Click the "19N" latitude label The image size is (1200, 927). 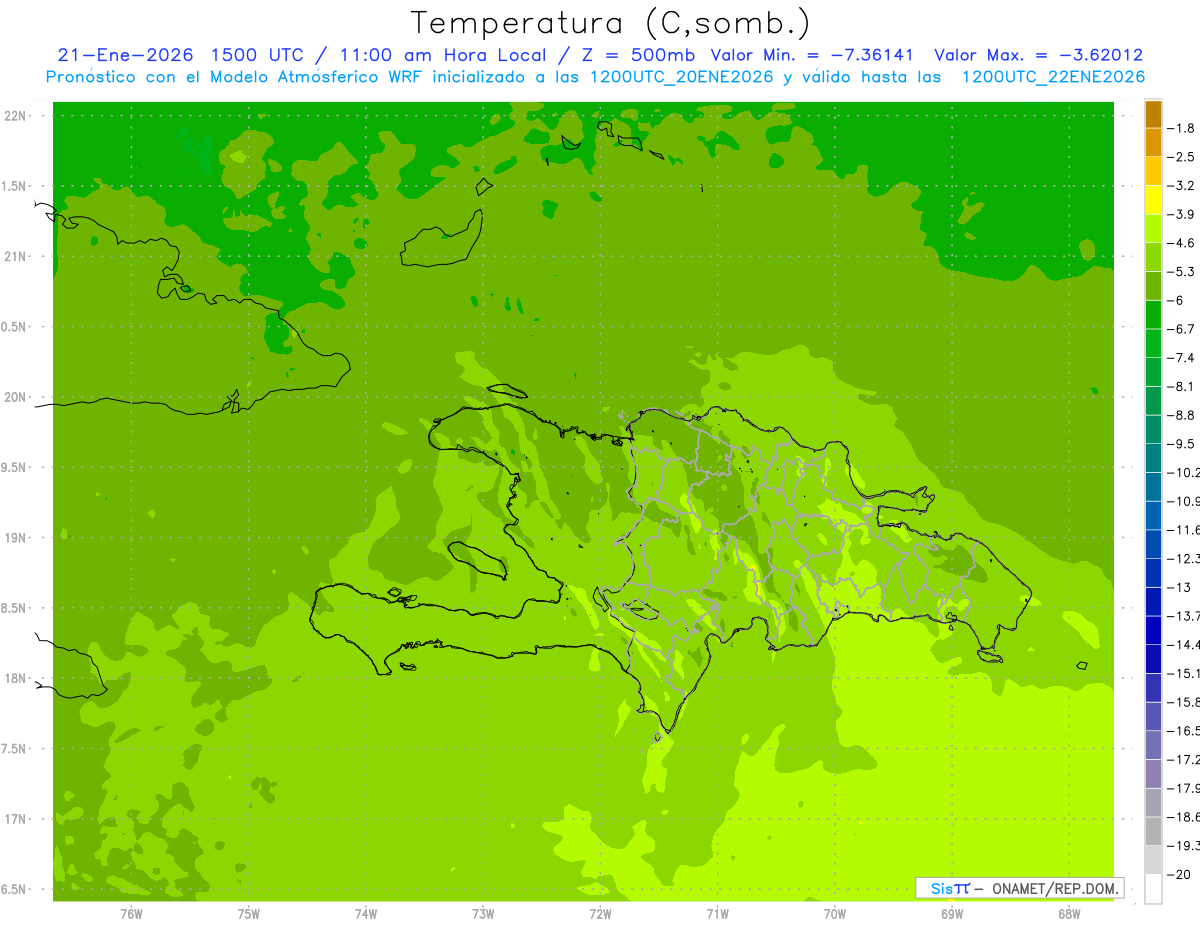point(15,538)
